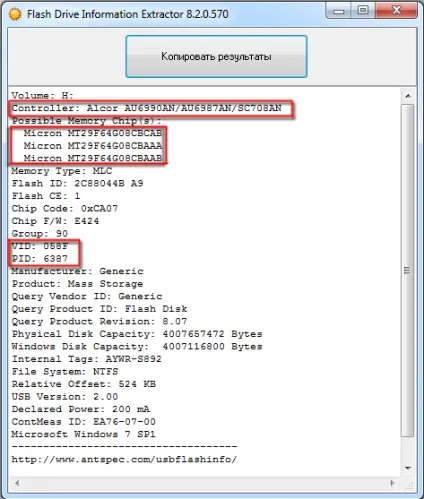Click the 'Query Vendor ID: Generic' line
The image size is (424, 499).
pyautogui.click(x=87, y=296)
